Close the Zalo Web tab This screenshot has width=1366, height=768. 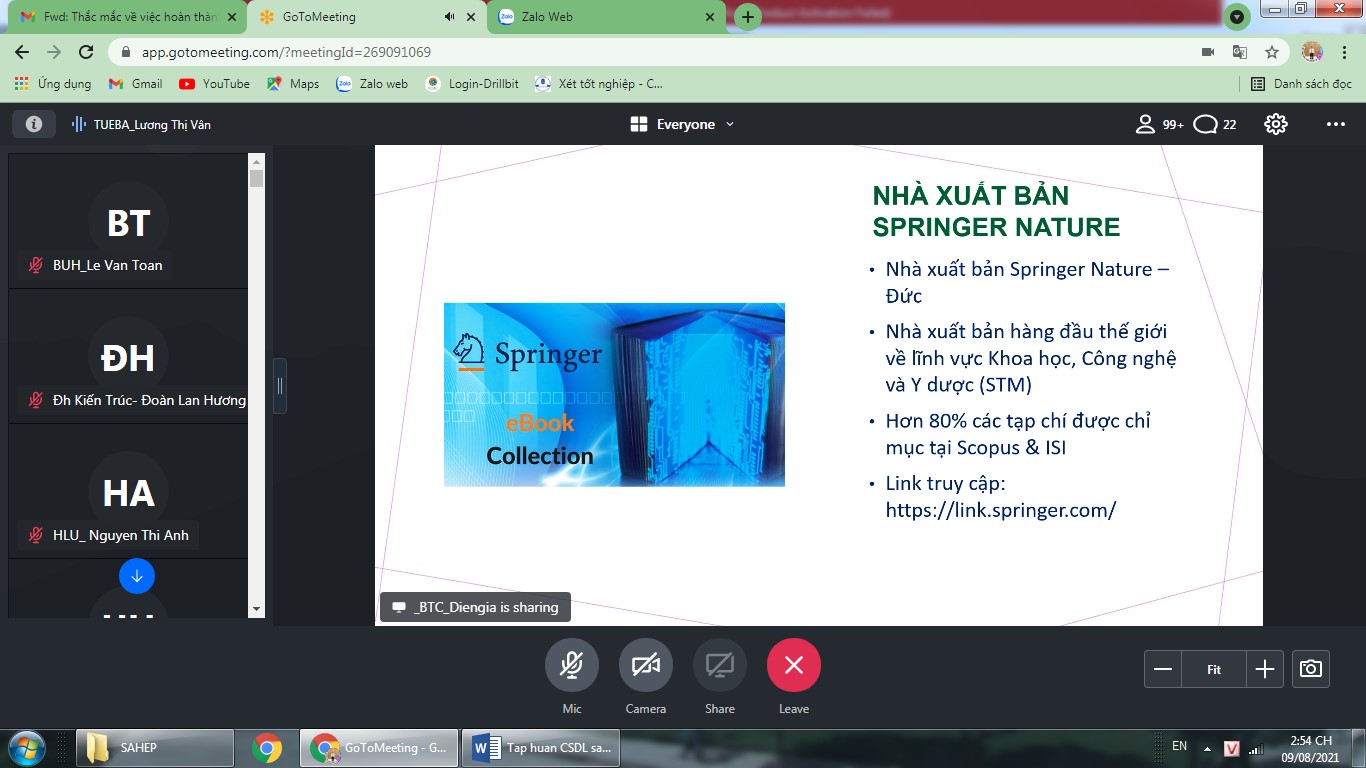coord(711,17)
